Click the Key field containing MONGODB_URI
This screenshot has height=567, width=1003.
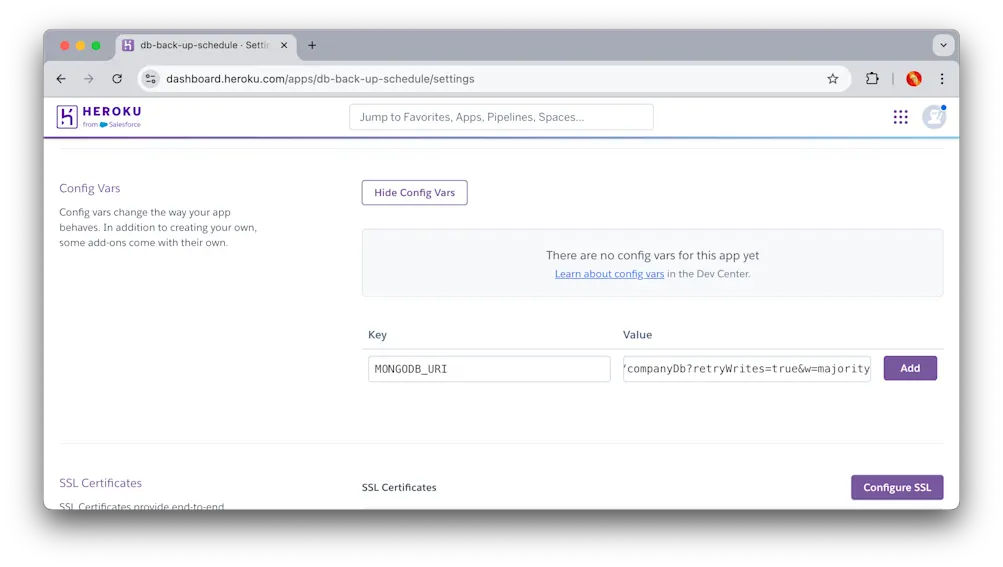pos(489,369)
